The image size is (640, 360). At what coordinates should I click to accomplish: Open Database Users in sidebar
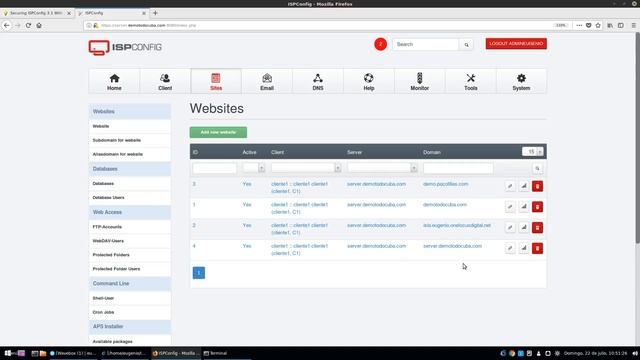(109, 198)
